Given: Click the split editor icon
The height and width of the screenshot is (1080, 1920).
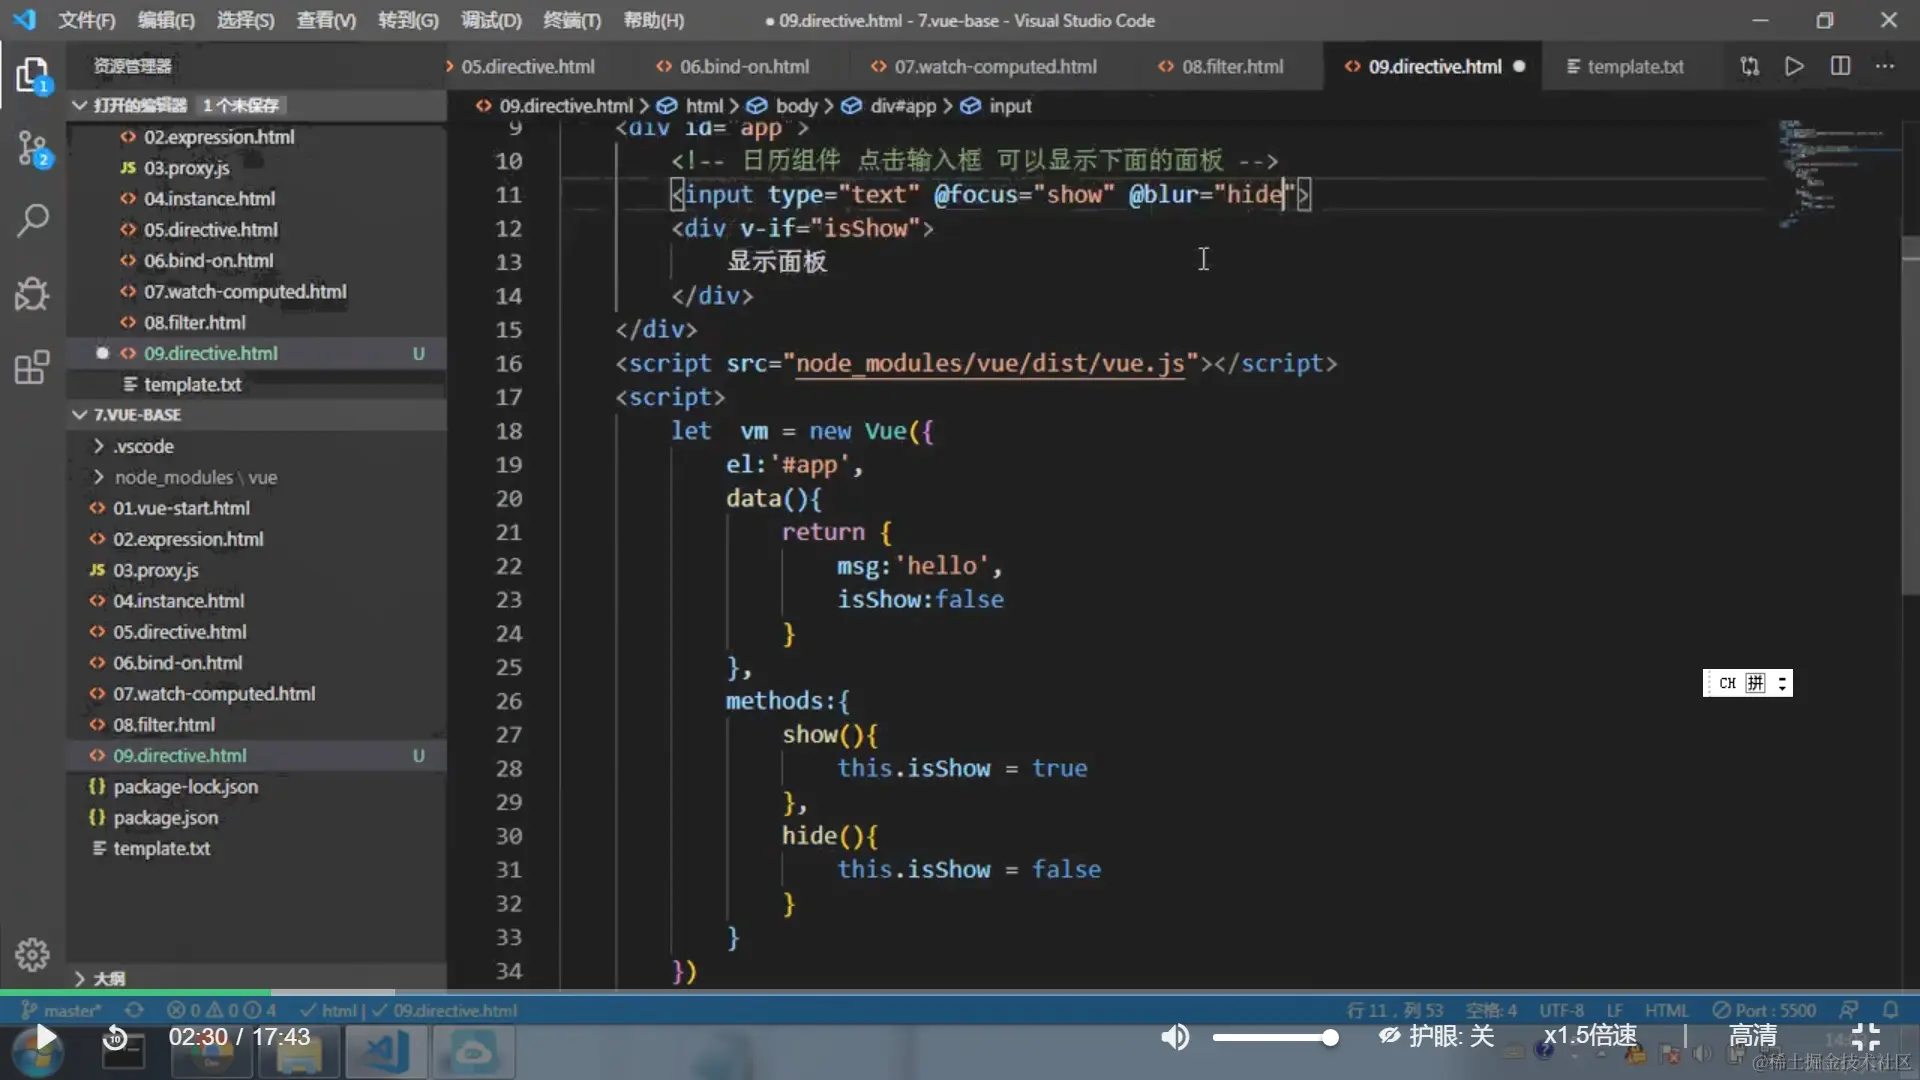Looking at the screenshot, I should click(1840, 66).
